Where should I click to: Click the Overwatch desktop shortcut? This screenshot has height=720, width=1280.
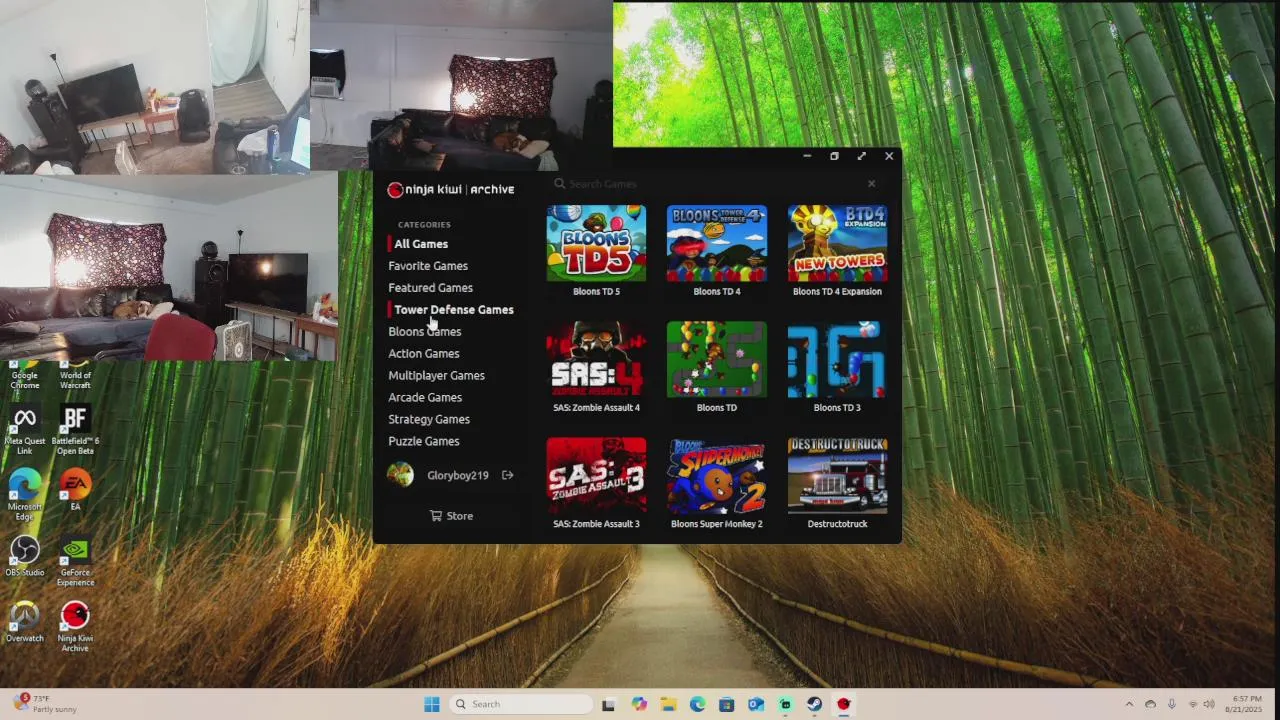(25, 621)
